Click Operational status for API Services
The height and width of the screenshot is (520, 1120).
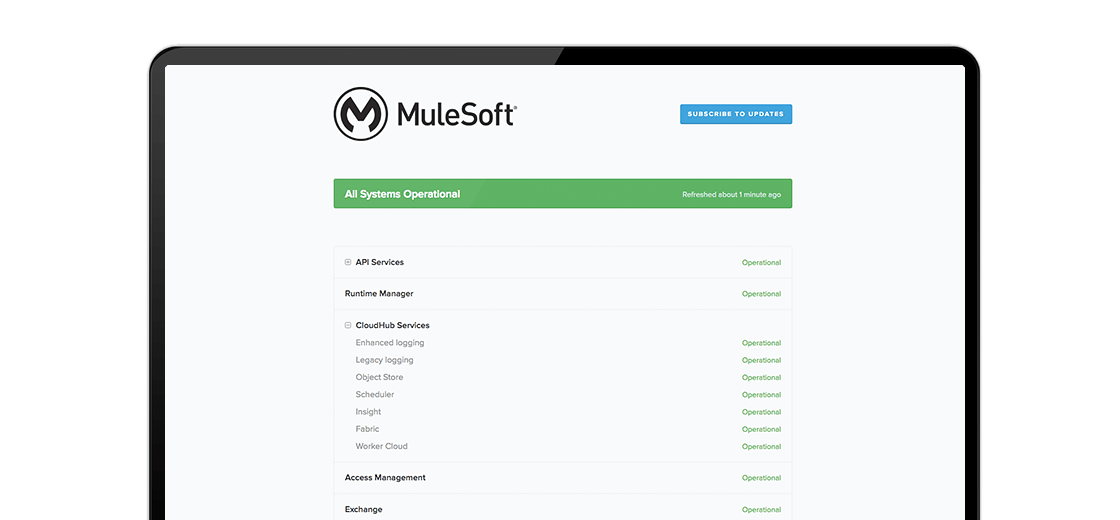pyautogui.click(x=761, y=263)
